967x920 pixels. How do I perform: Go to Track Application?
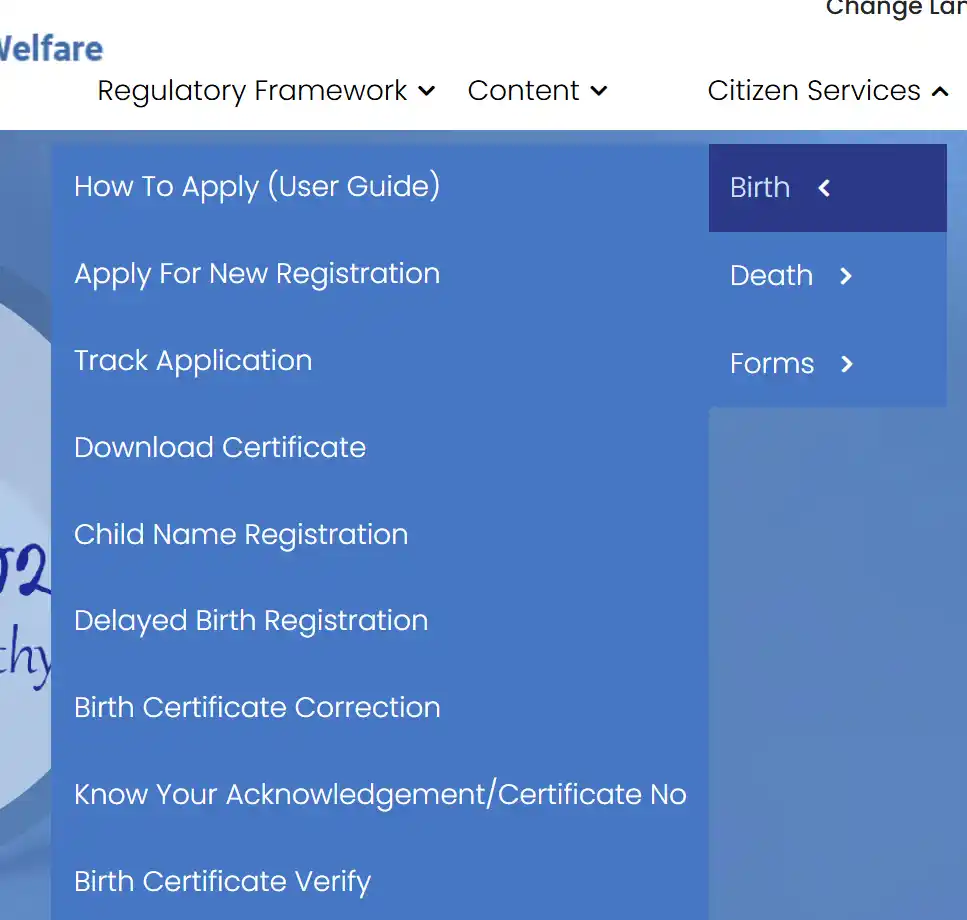click(193, 361)
